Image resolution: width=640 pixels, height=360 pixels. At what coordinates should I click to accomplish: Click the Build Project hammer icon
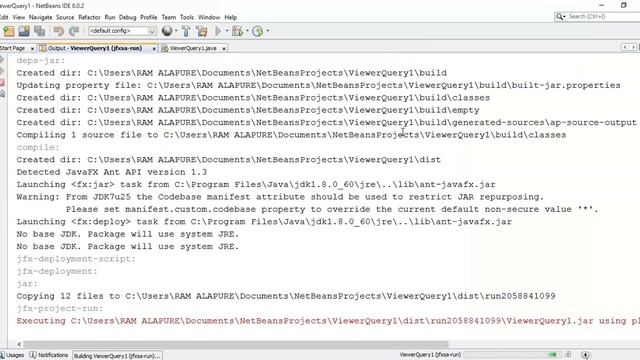click(x=186, y=31)
